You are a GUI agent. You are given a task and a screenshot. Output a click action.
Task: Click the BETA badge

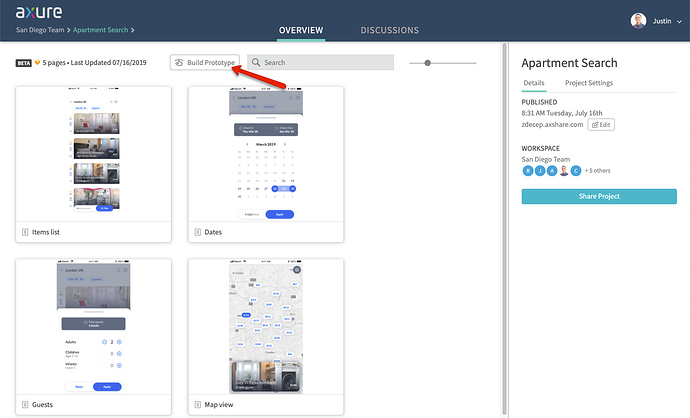[24, 63]
